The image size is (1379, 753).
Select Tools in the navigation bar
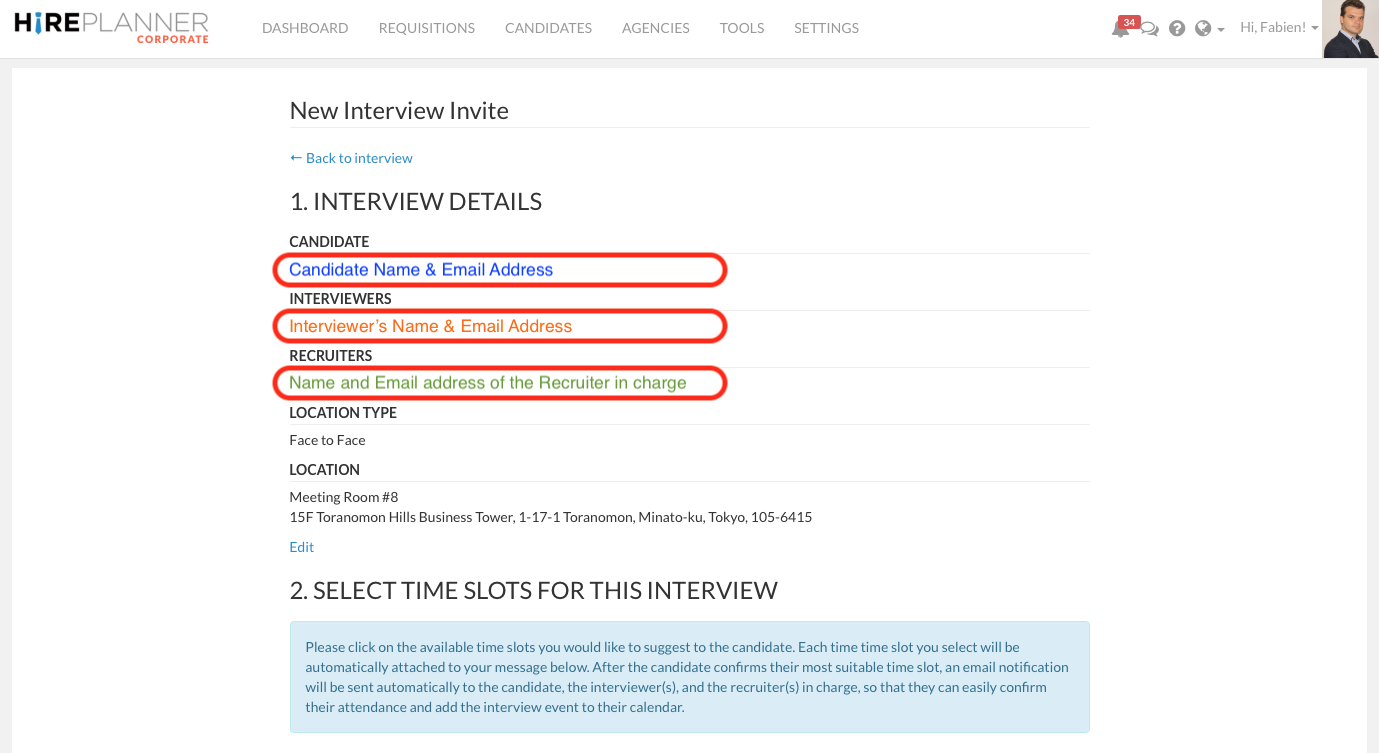pyautogui.click(x=742, y=28)
